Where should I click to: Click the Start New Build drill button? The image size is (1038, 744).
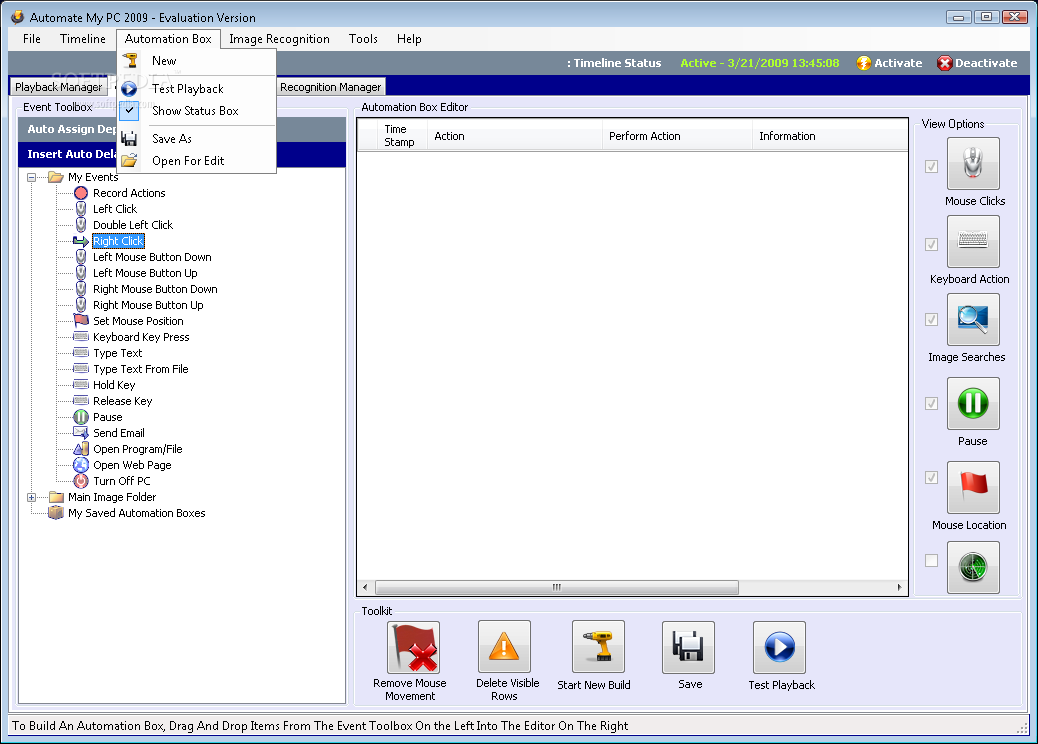(x=598, y=647)
